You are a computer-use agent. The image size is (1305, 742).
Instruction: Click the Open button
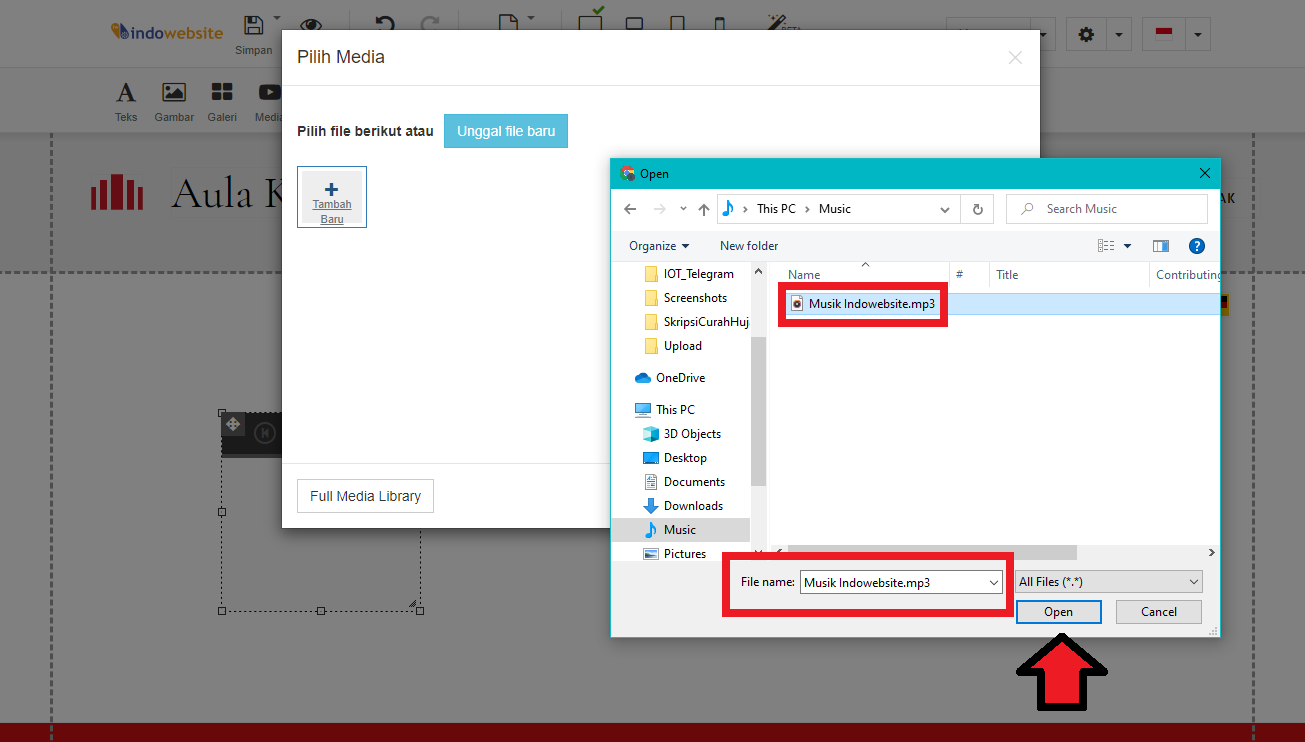[1058, 612]
